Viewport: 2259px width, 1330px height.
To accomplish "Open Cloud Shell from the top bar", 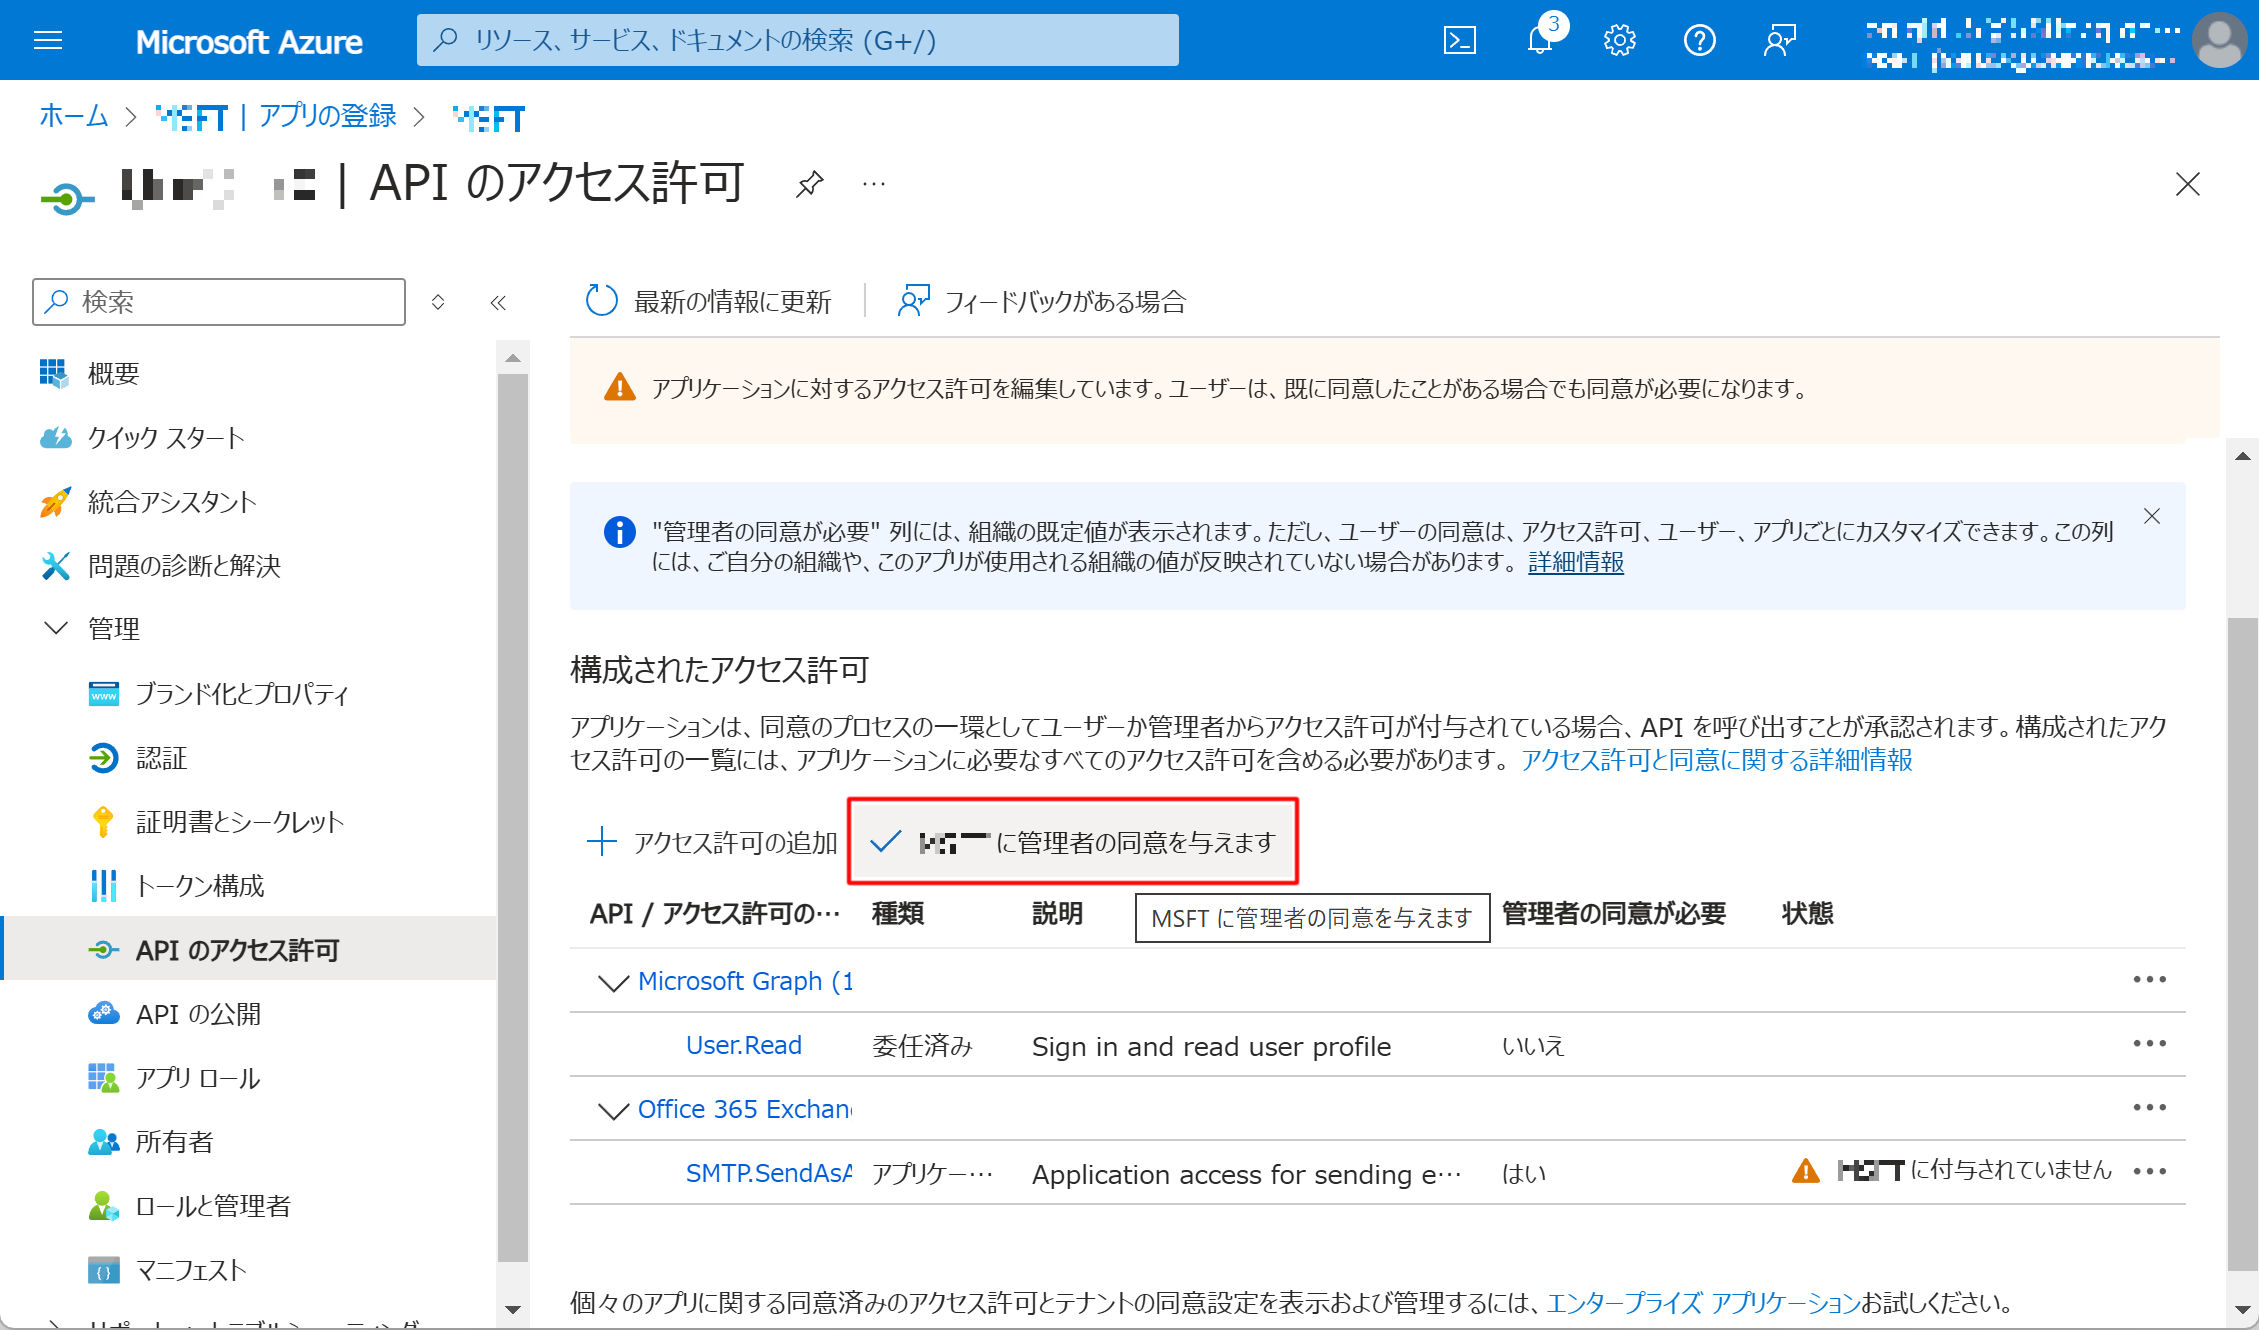I will click(x=1459, y=40).
